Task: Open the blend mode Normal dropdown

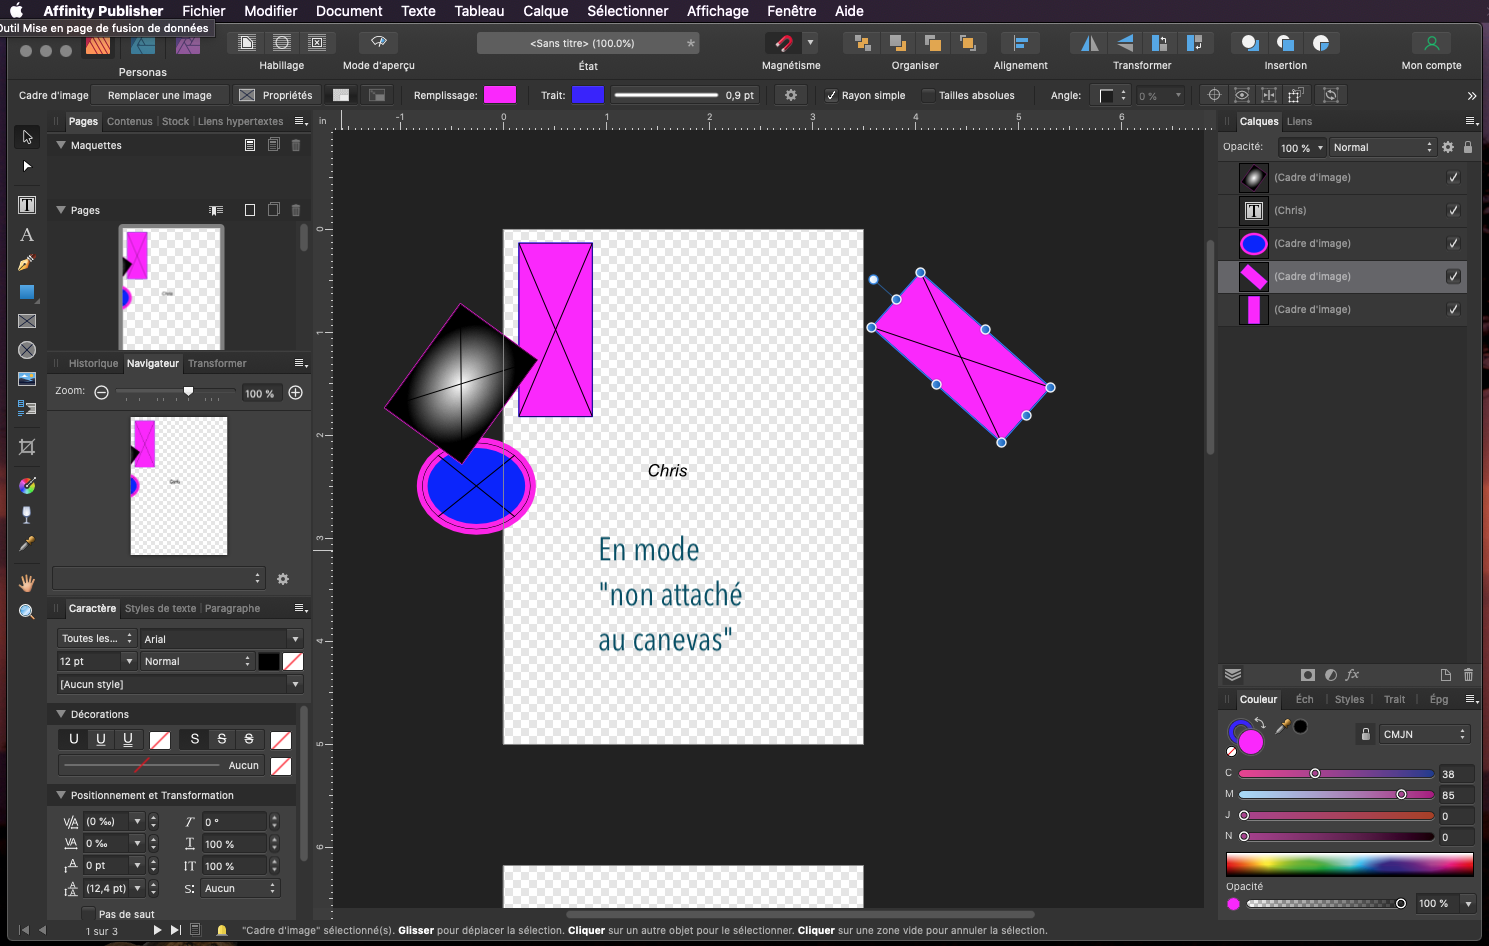Action: [x=1382, y=147]
